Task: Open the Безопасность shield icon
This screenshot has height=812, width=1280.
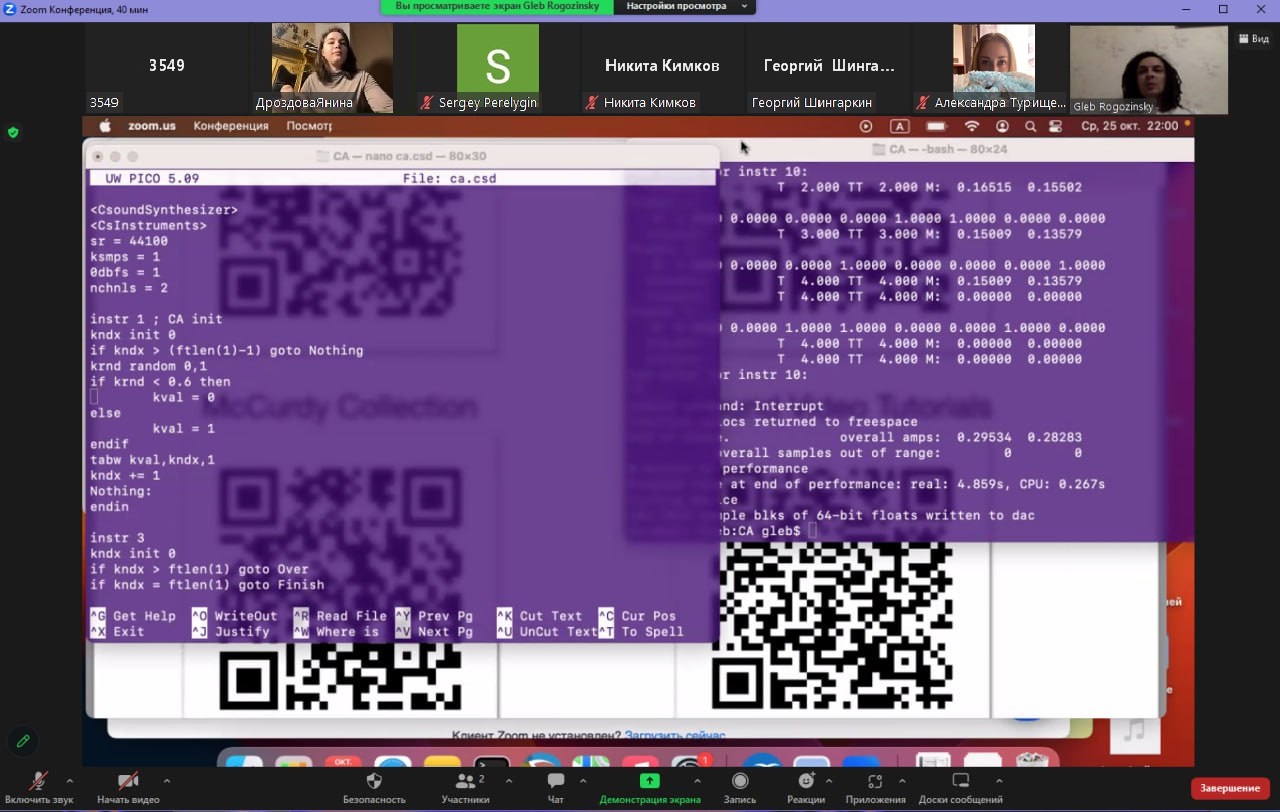Action: (x=374, y=782)
